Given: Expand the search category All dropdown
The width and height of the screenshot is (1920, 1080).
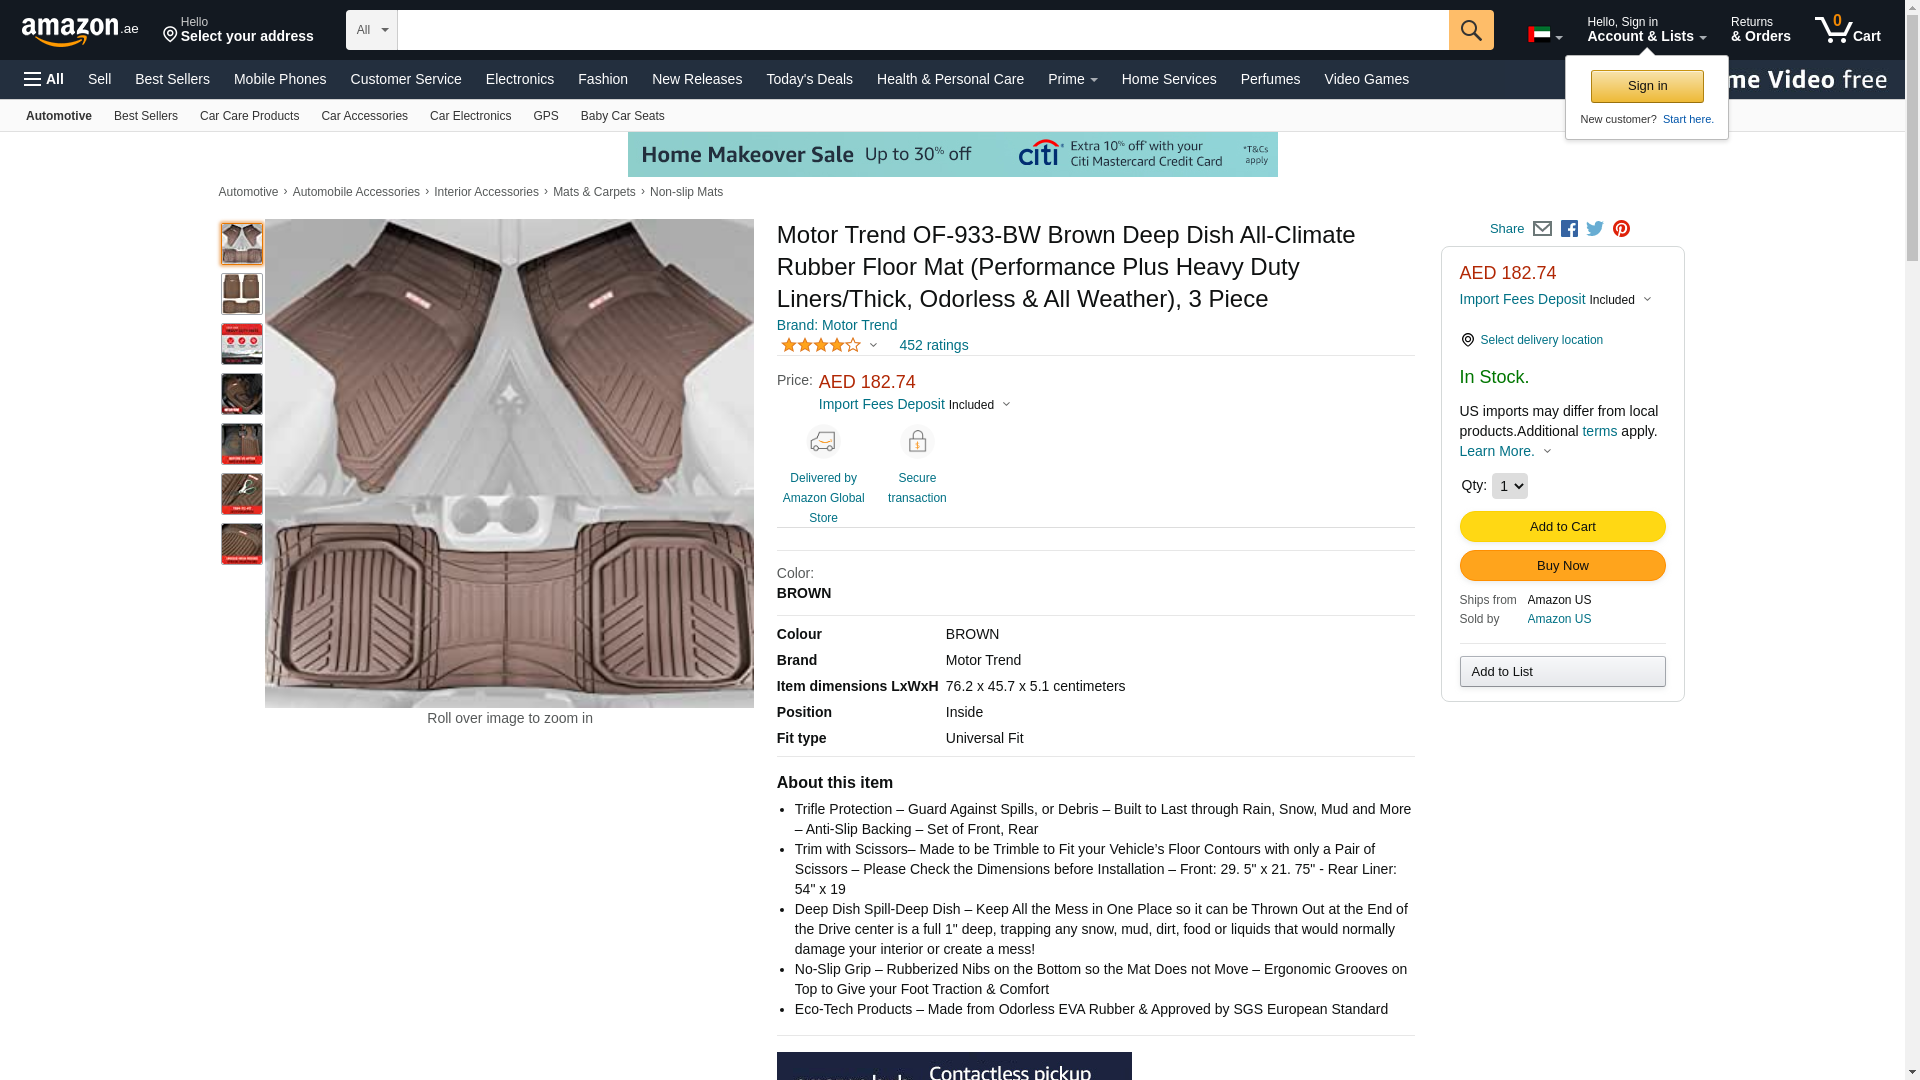Looking at the screenshot, I should [372, 30].
